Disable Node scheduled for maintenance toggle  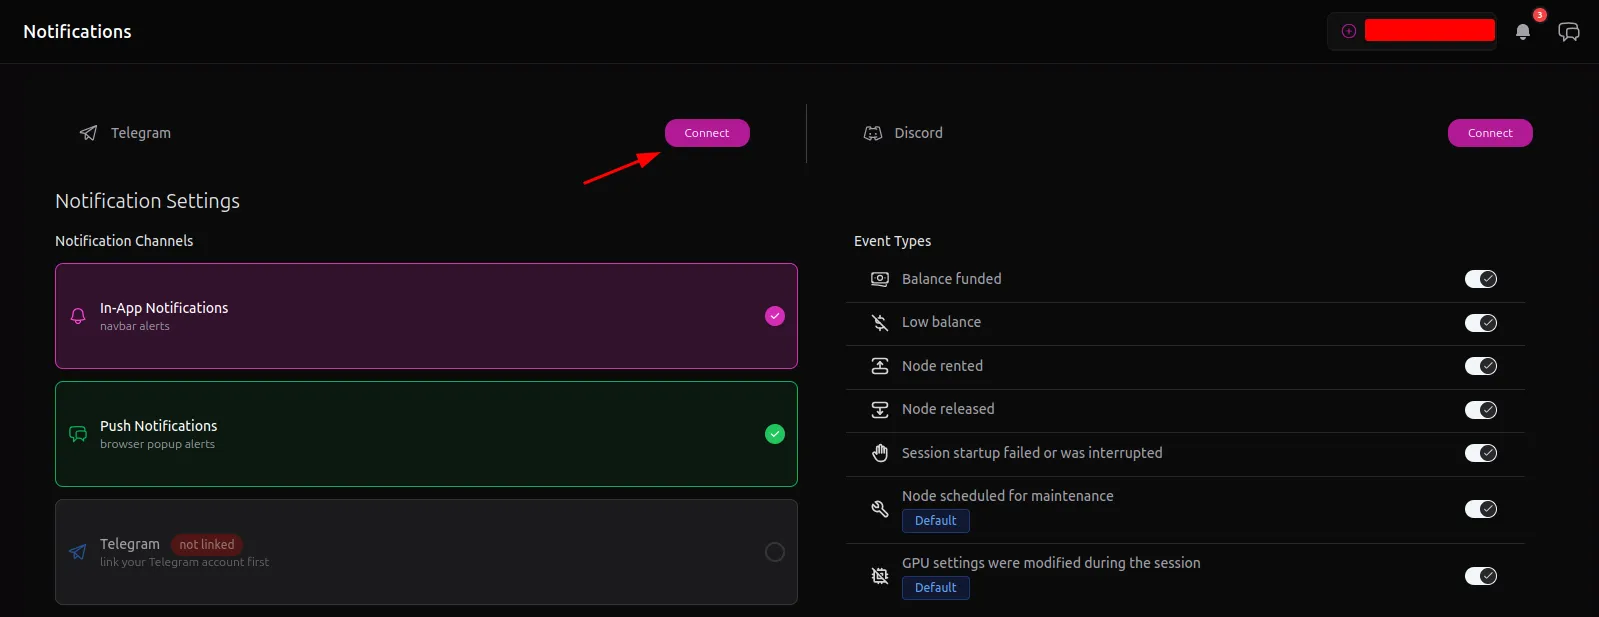[1481, 509]
